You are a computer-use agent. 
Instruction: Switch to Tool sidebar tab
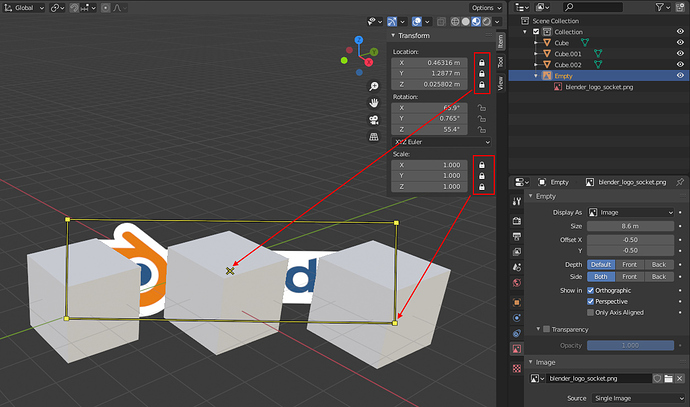(x=500, y=62)
